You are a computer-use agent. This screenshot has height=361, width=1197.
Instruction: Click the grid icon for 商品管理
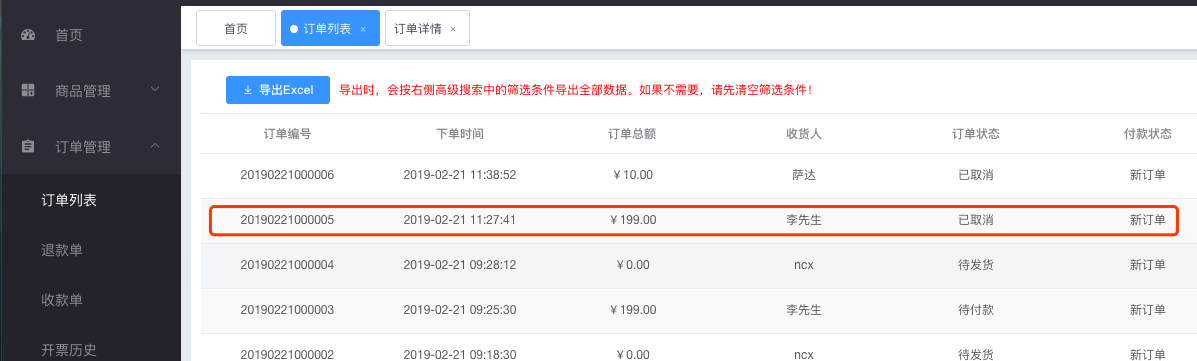click(x=28, y=91)
